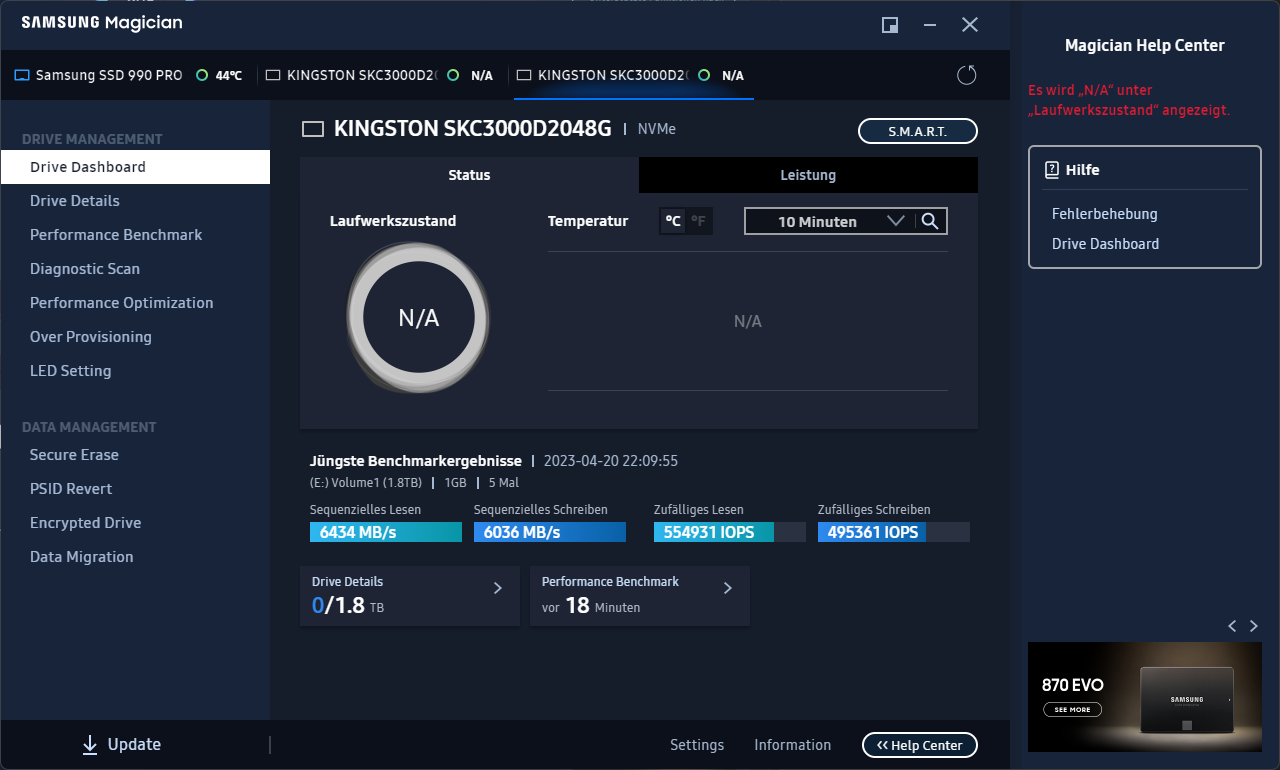Screen dimensions: 1280x770
Task: Click the S.M.A.R.T. button
Action: [918, 131]
